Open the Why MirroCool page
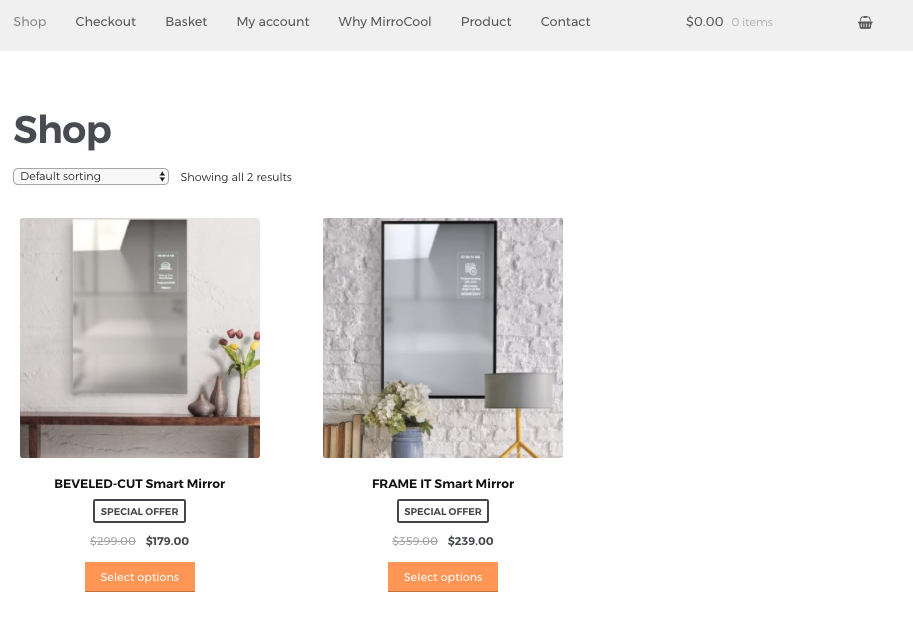This screenshot has height=618, width=913. (385, 22)
